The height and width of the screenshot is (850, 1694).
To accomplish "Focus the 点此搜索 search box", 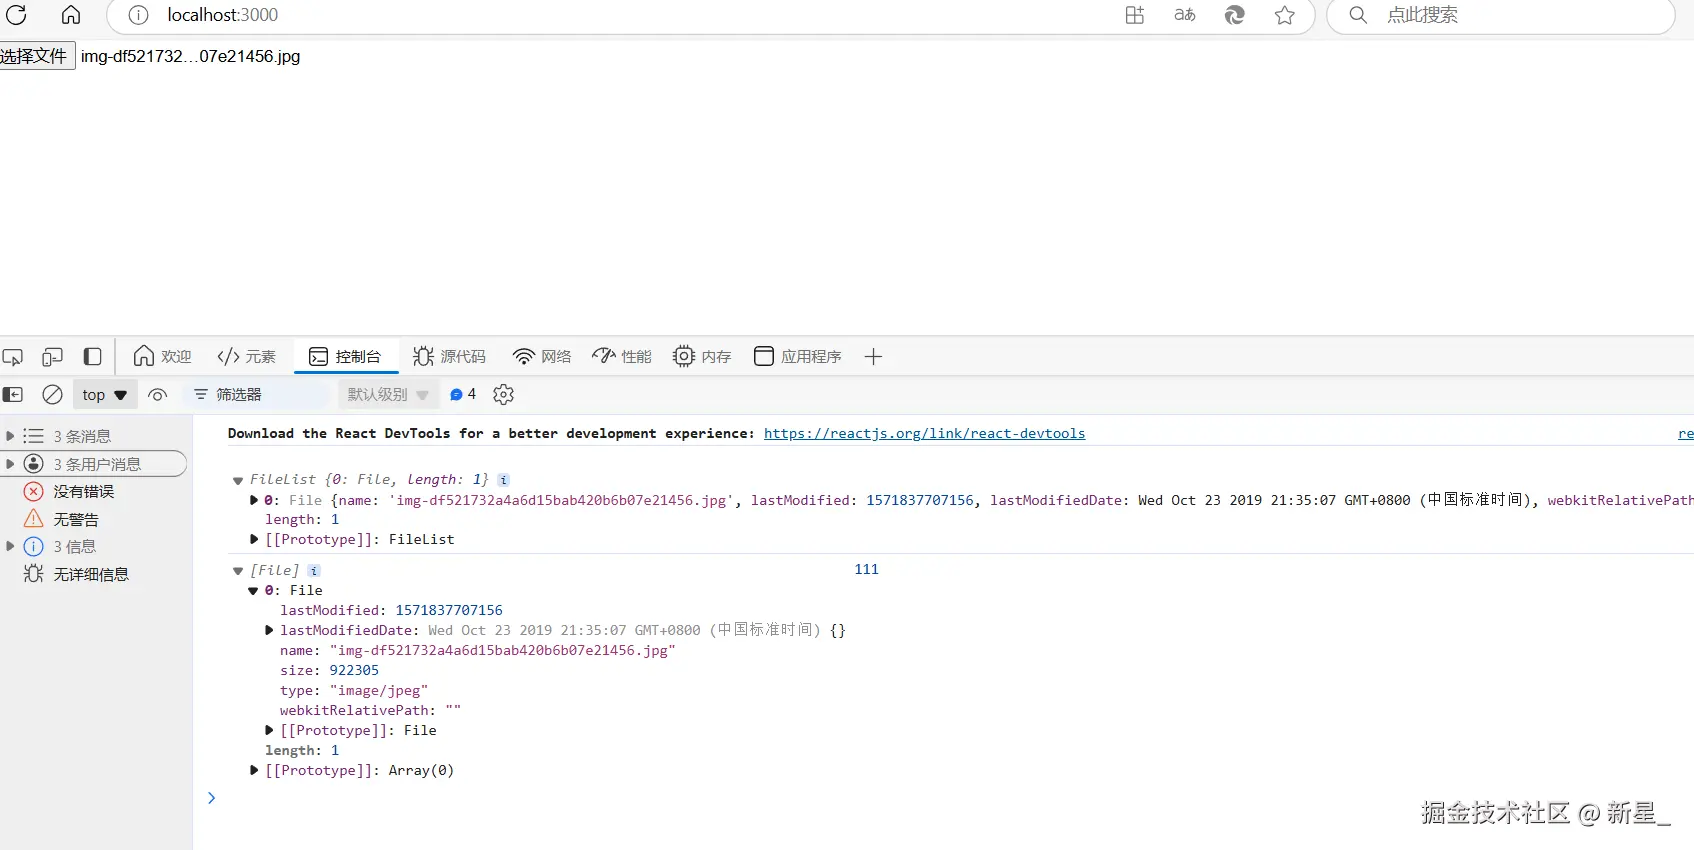I will (1500, 15).
